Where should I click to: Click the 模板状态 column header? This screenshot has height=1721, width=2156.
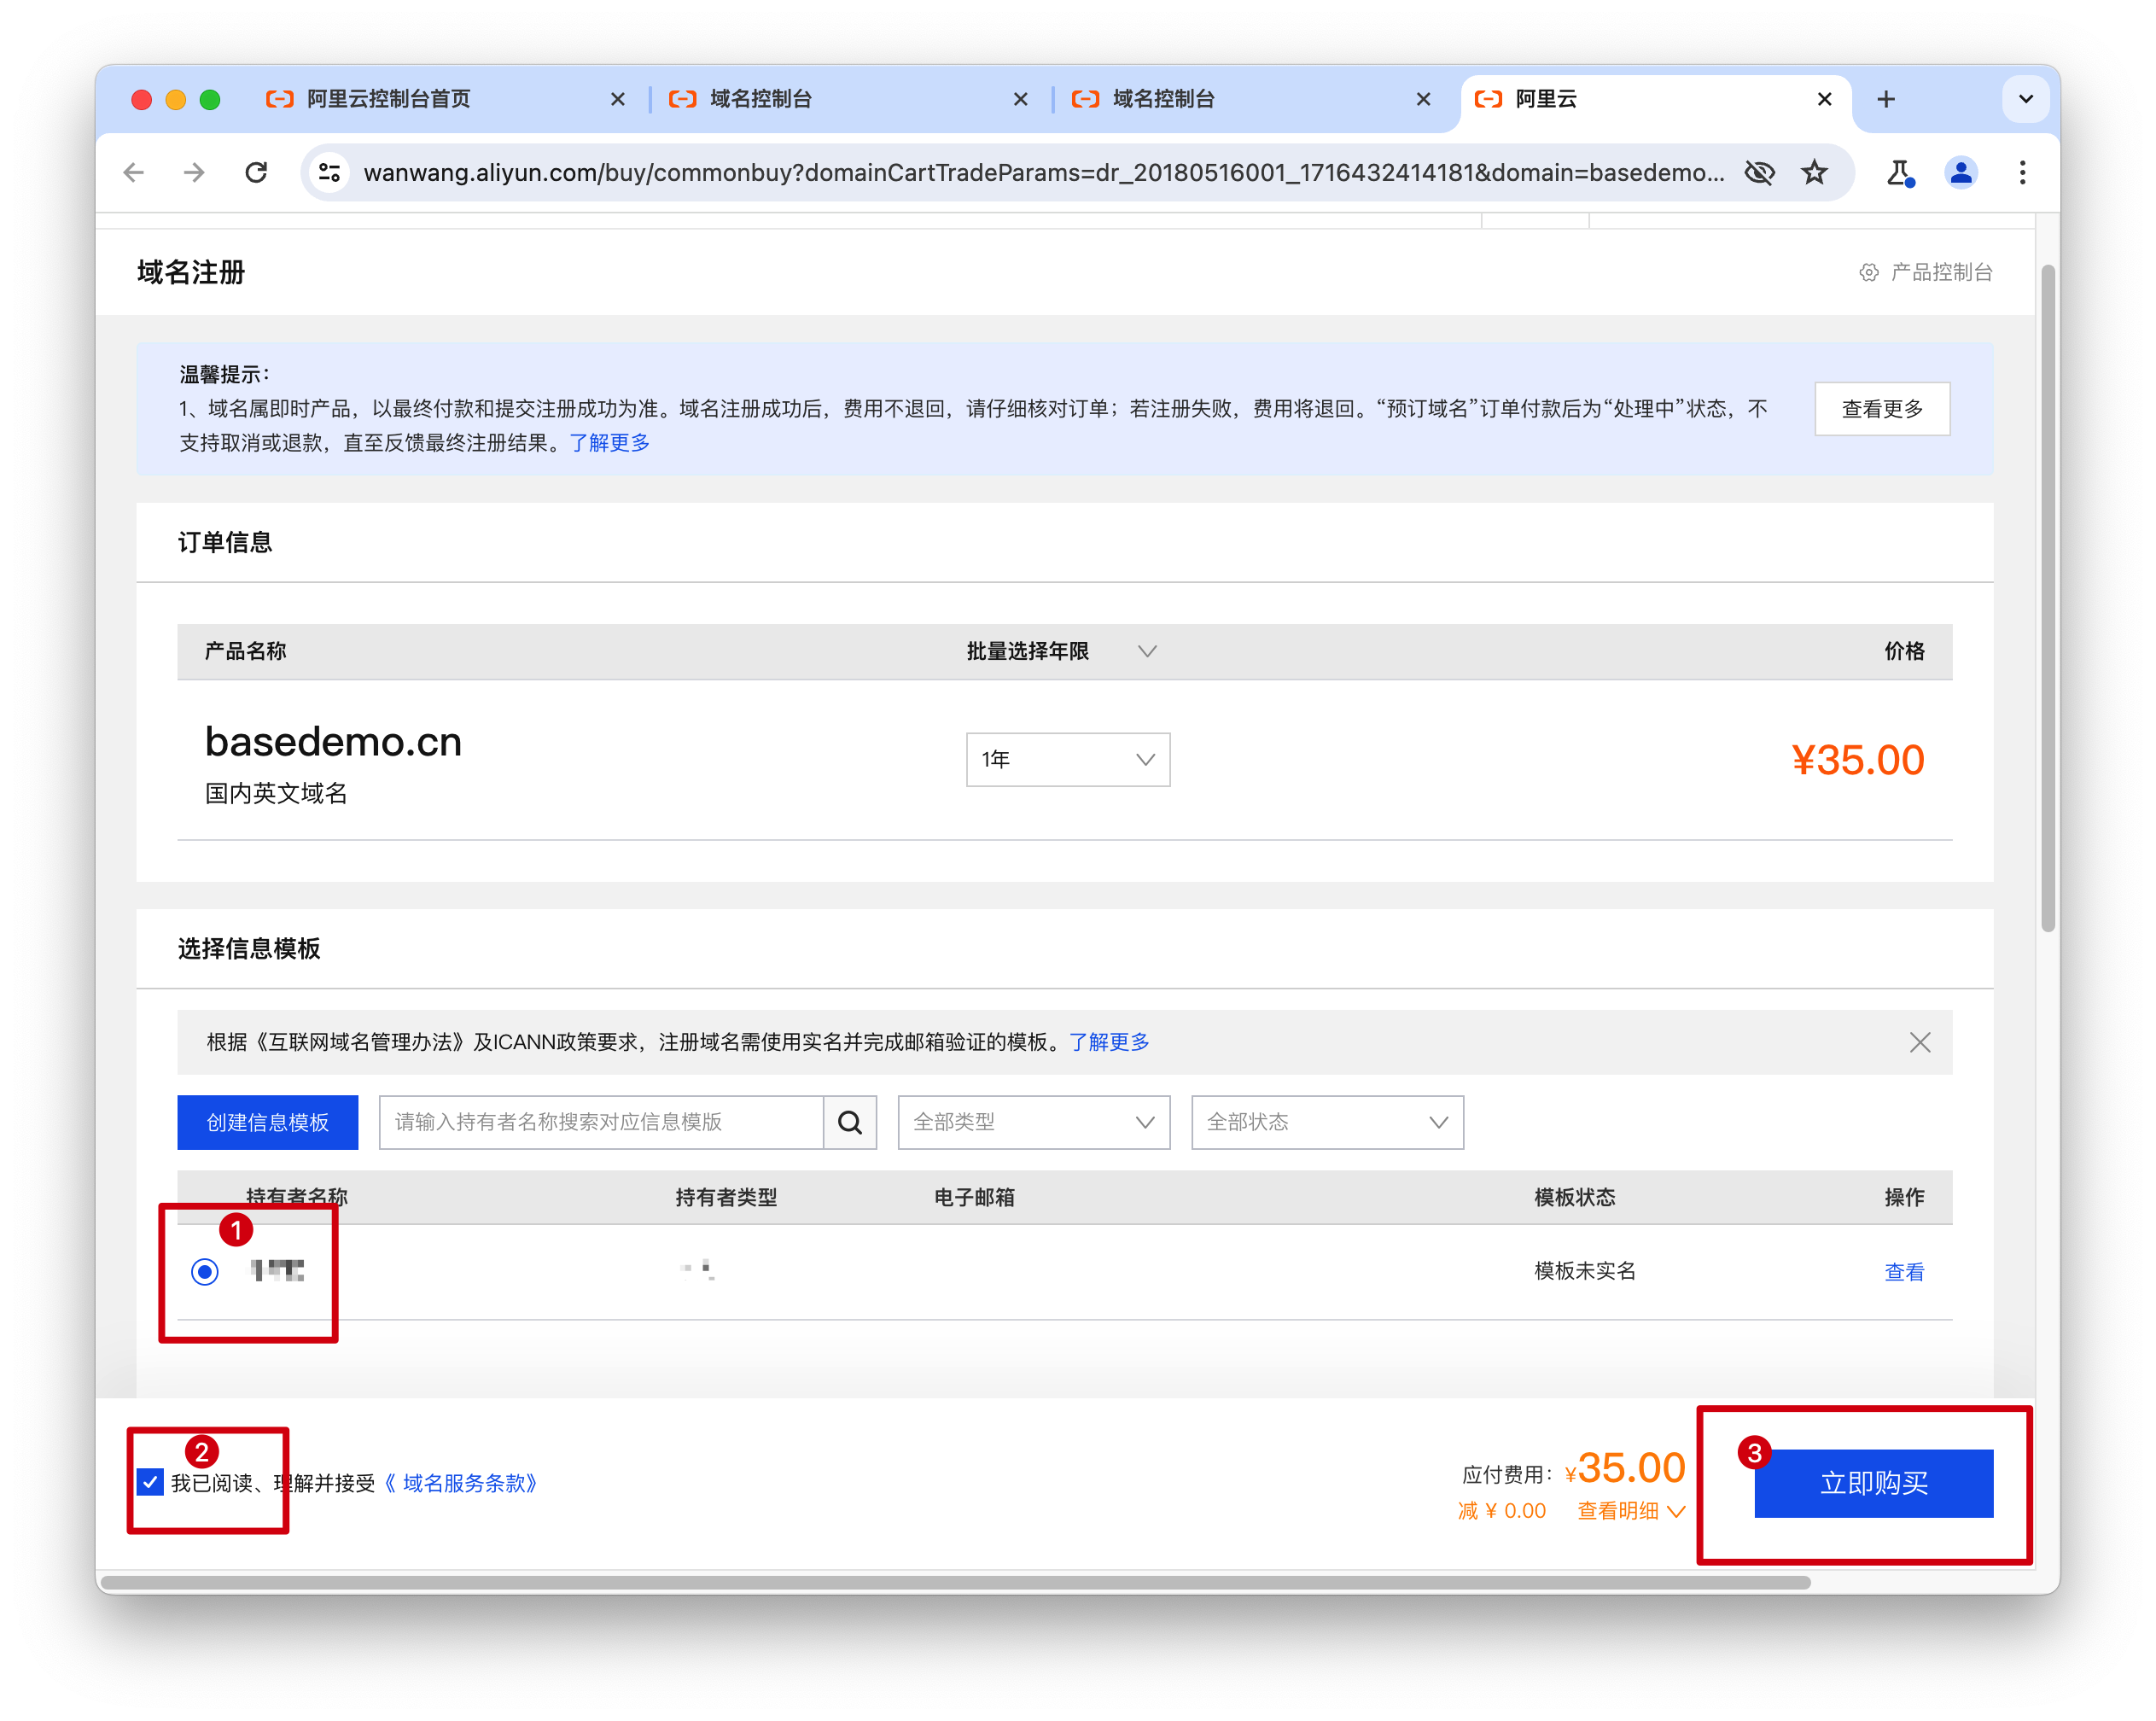pyautogui.click(x=1574, y=1197)
